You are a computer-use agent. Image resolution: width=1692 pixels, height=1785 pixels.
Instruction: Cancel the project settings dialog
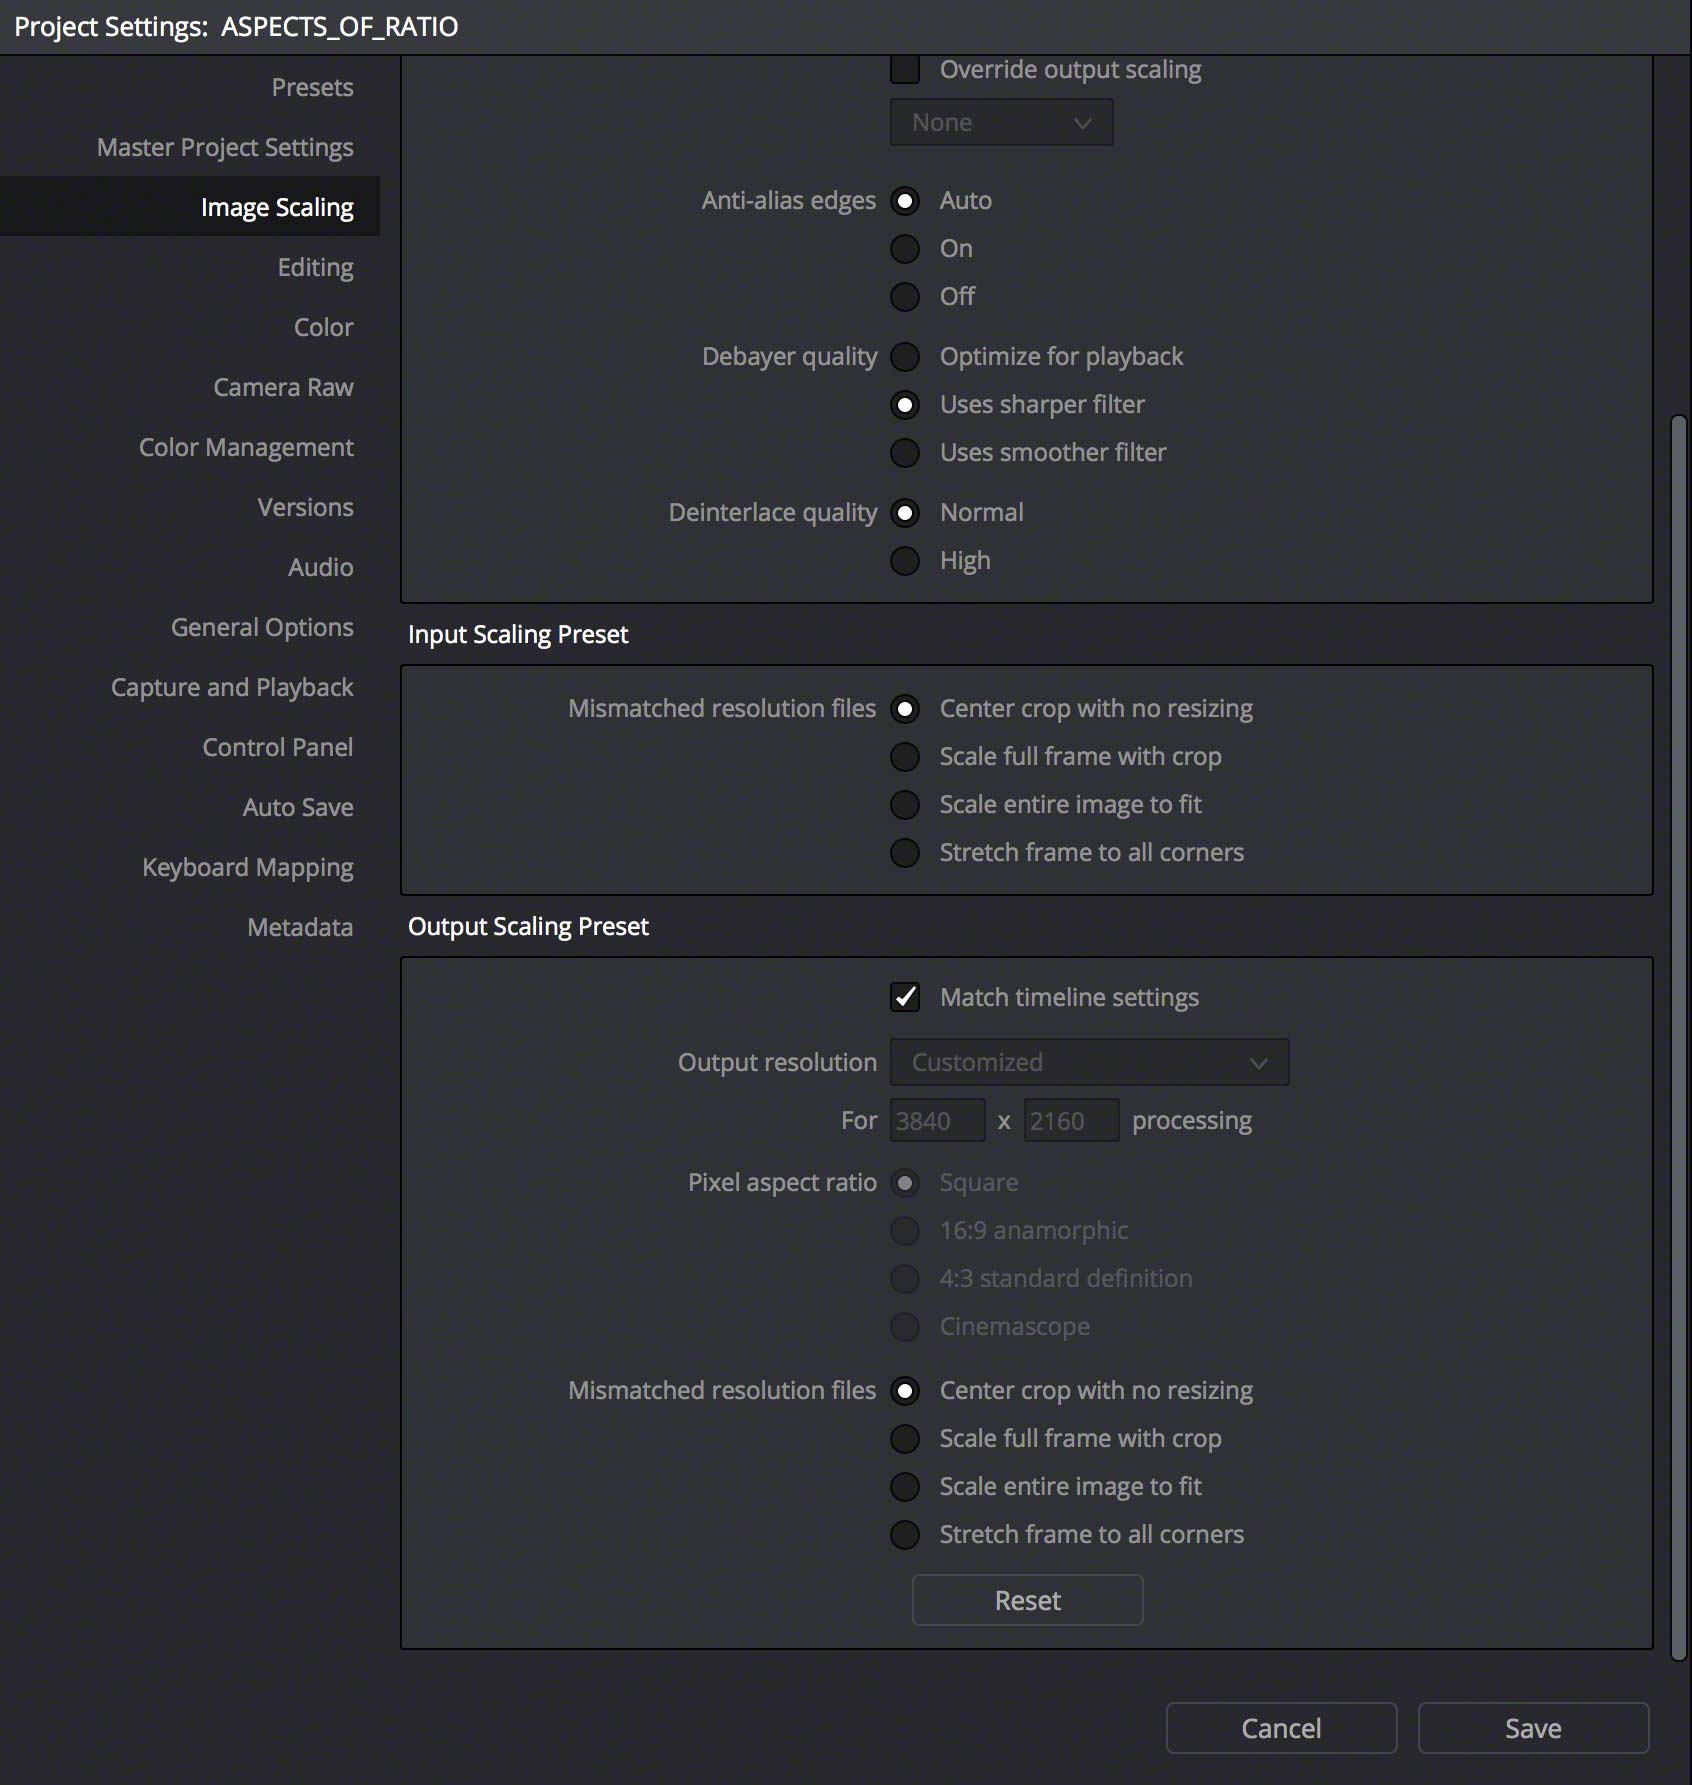pos(1281,1728)
